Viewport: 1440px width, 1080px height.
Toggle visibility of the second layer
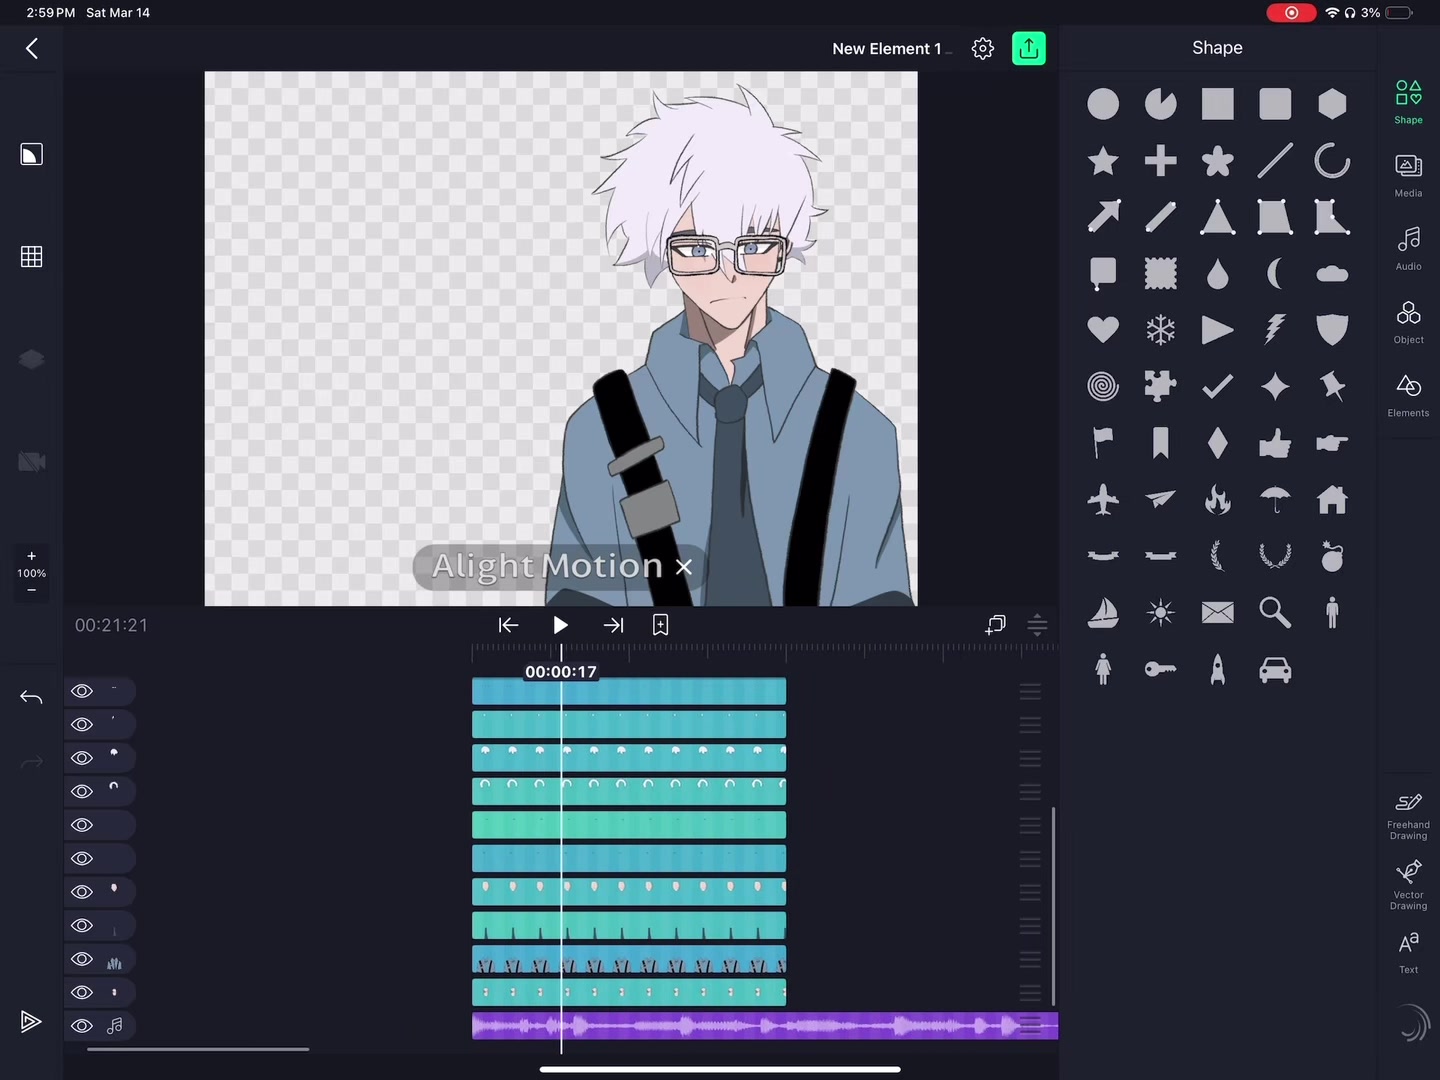(x=82, y=724)
